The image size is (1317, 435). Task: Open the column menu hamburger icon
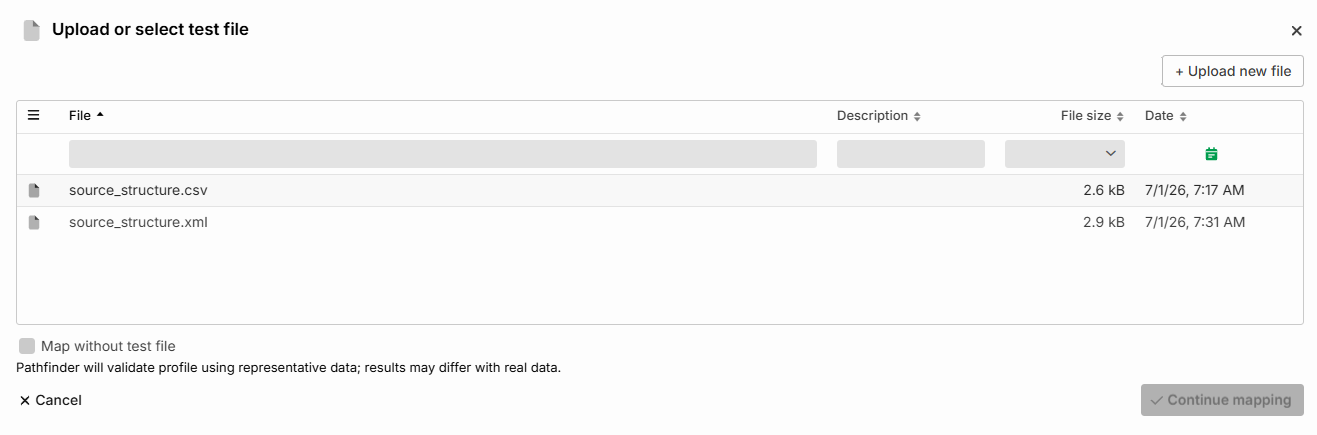coord(33,115)
